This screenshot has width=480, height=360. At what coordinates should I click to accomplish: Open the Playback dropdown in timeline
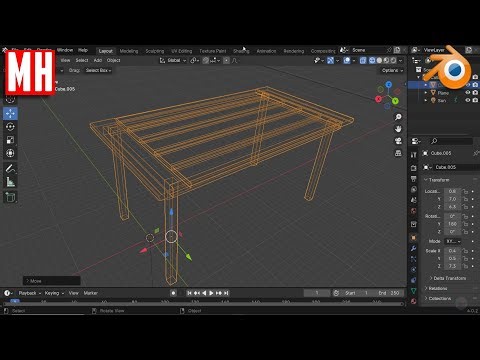tap(29, 293)
